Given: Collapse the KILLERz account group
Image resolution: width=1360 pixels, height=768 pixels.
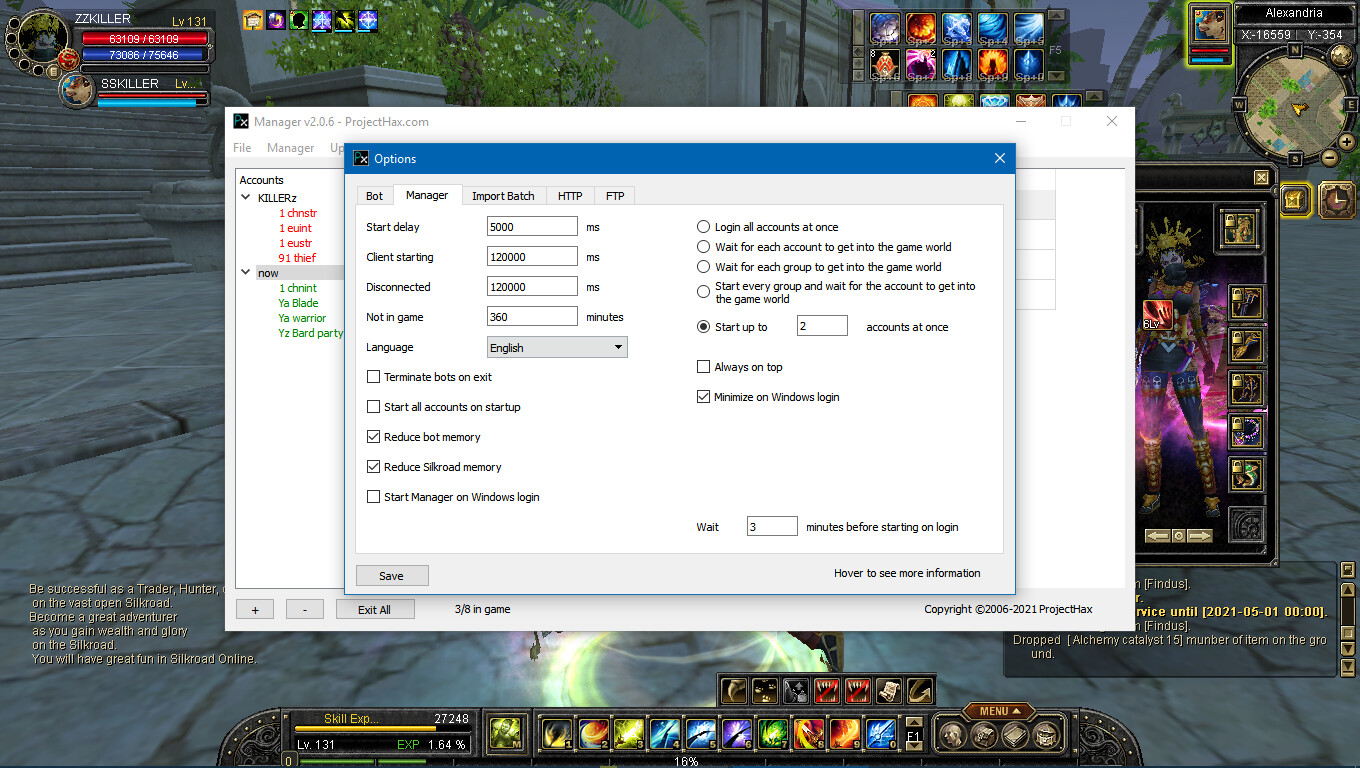Looking at the screenshot, I should [x=246, y=198].
